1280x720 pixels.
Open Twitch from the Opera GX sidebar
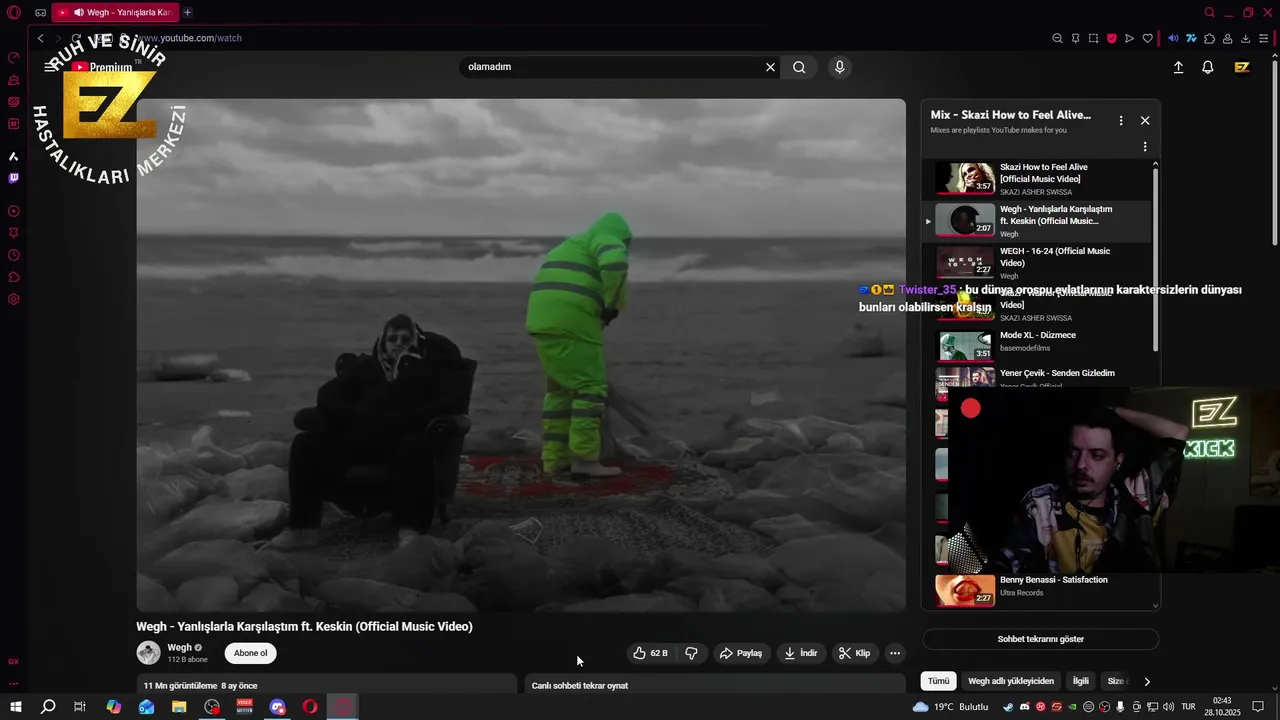(13, 178)
